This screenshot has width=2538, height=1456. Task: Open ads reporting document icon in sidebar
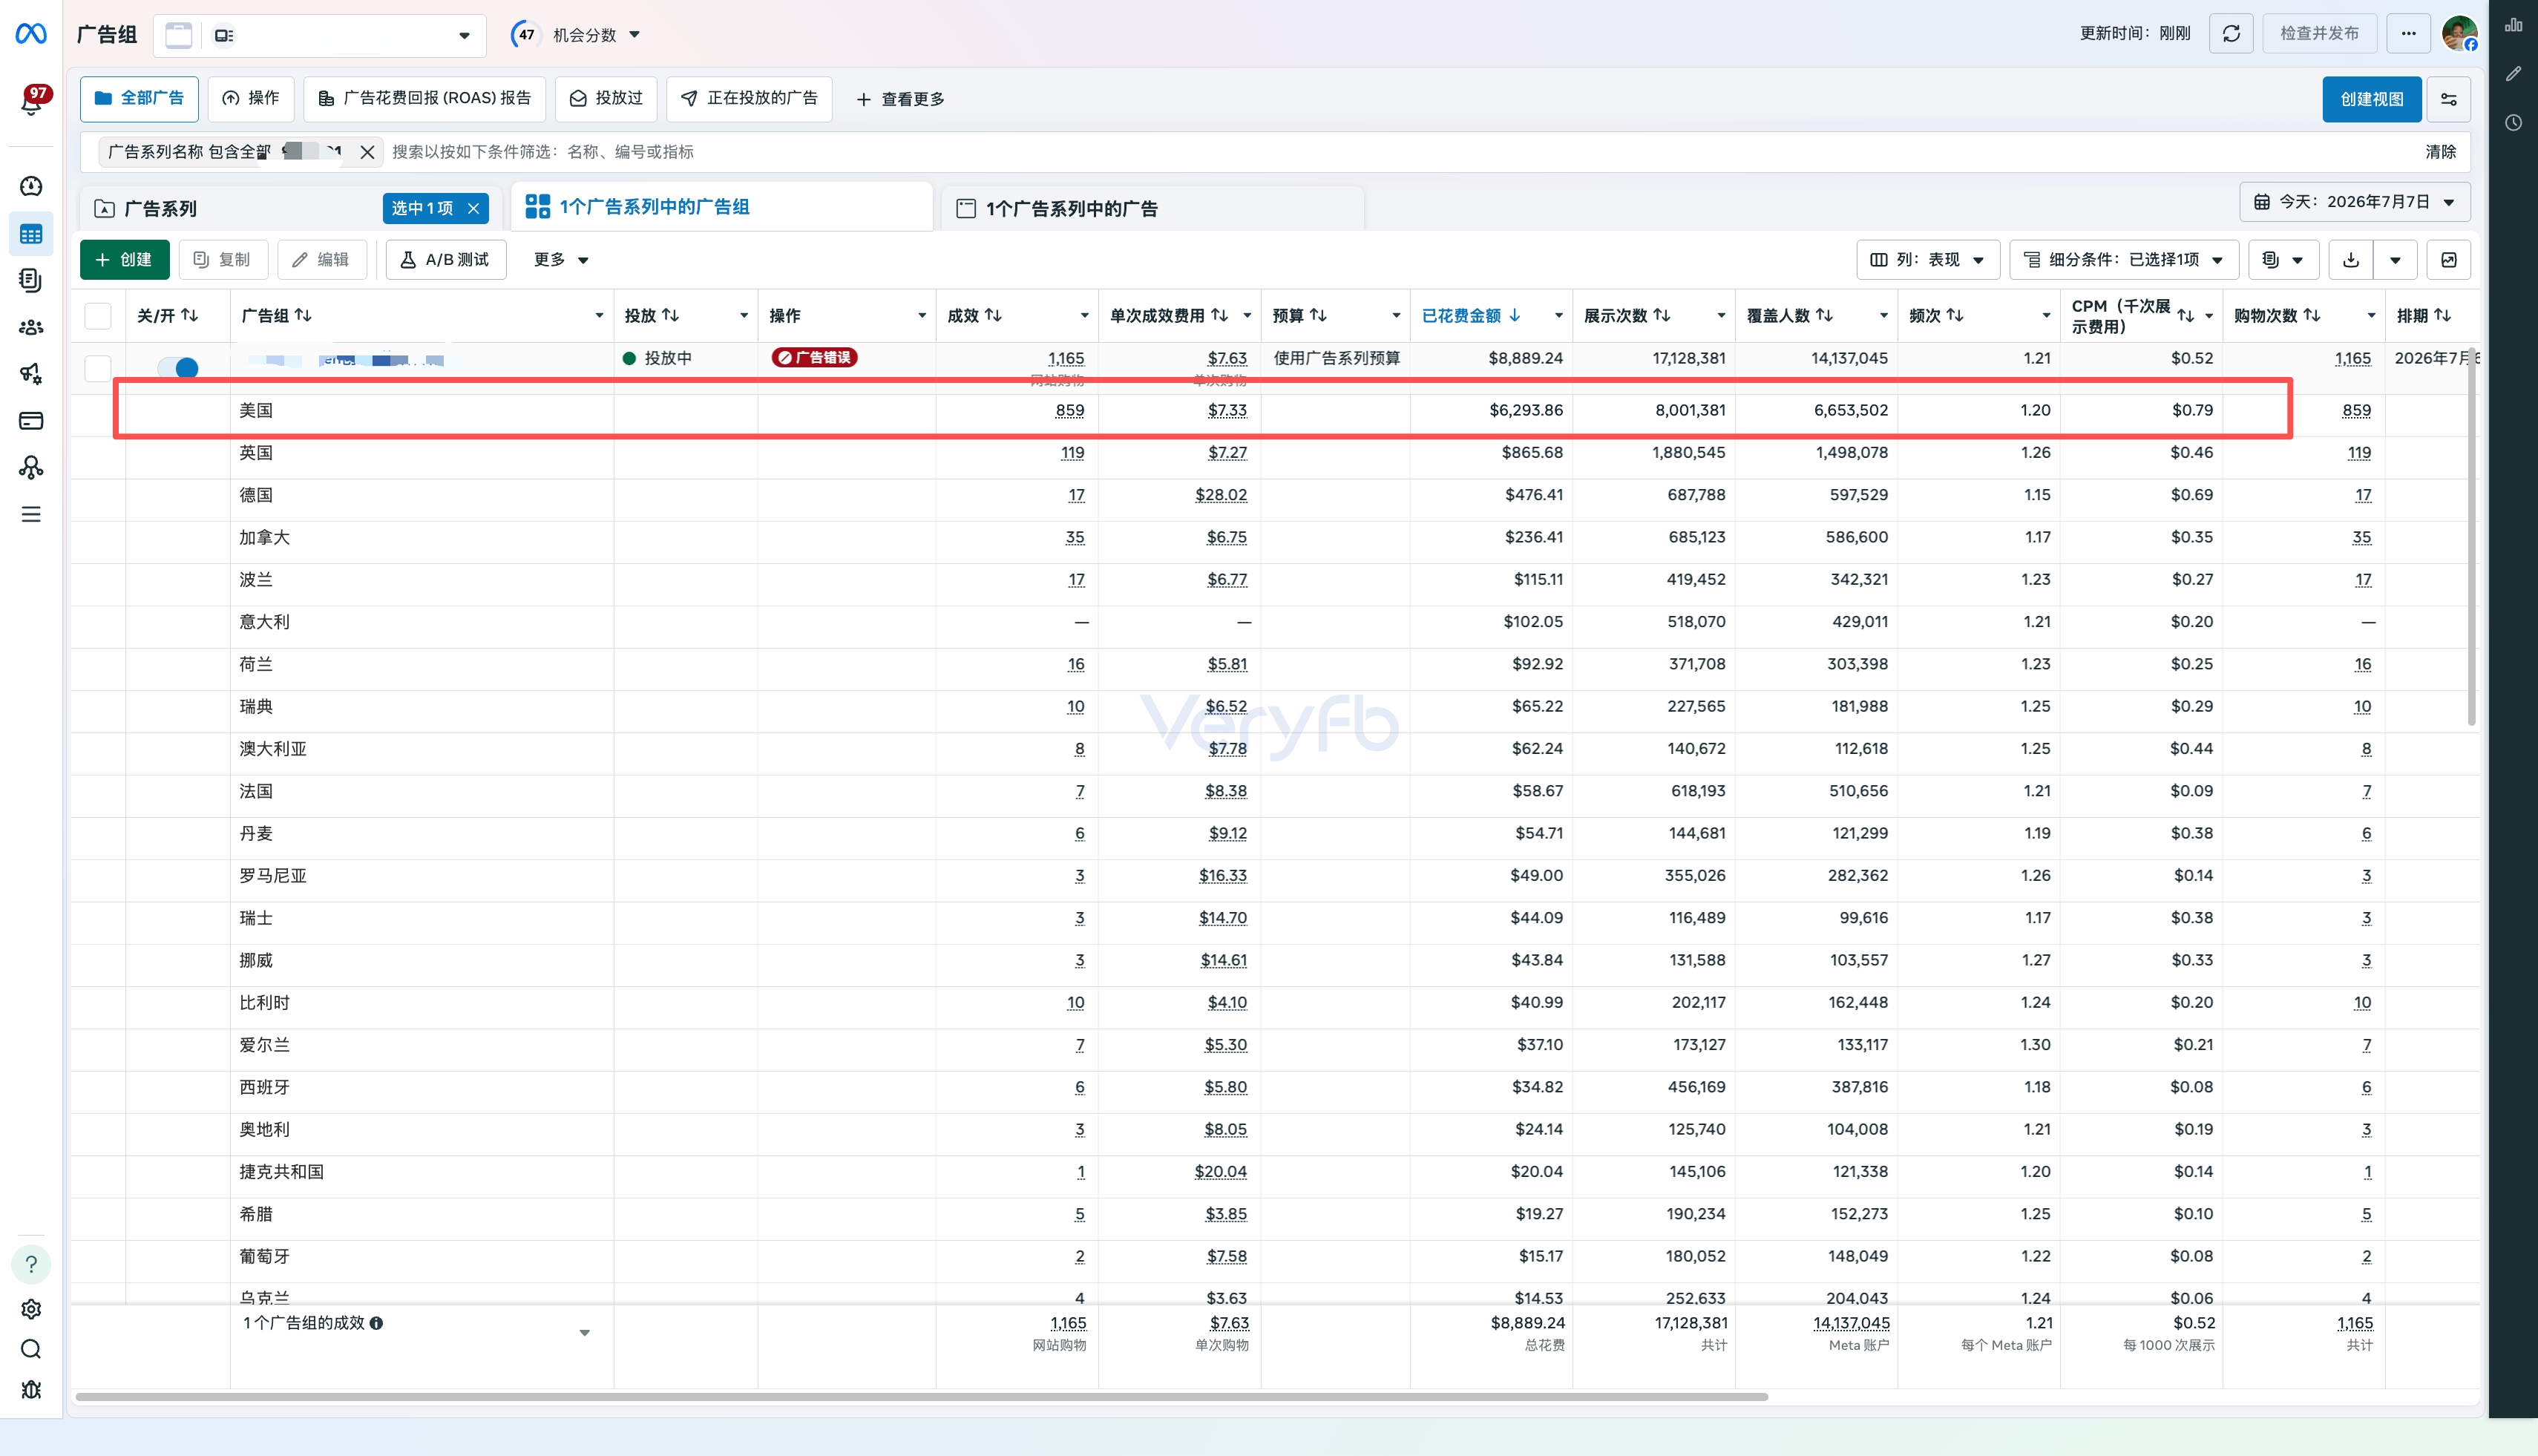click(31, 280)
